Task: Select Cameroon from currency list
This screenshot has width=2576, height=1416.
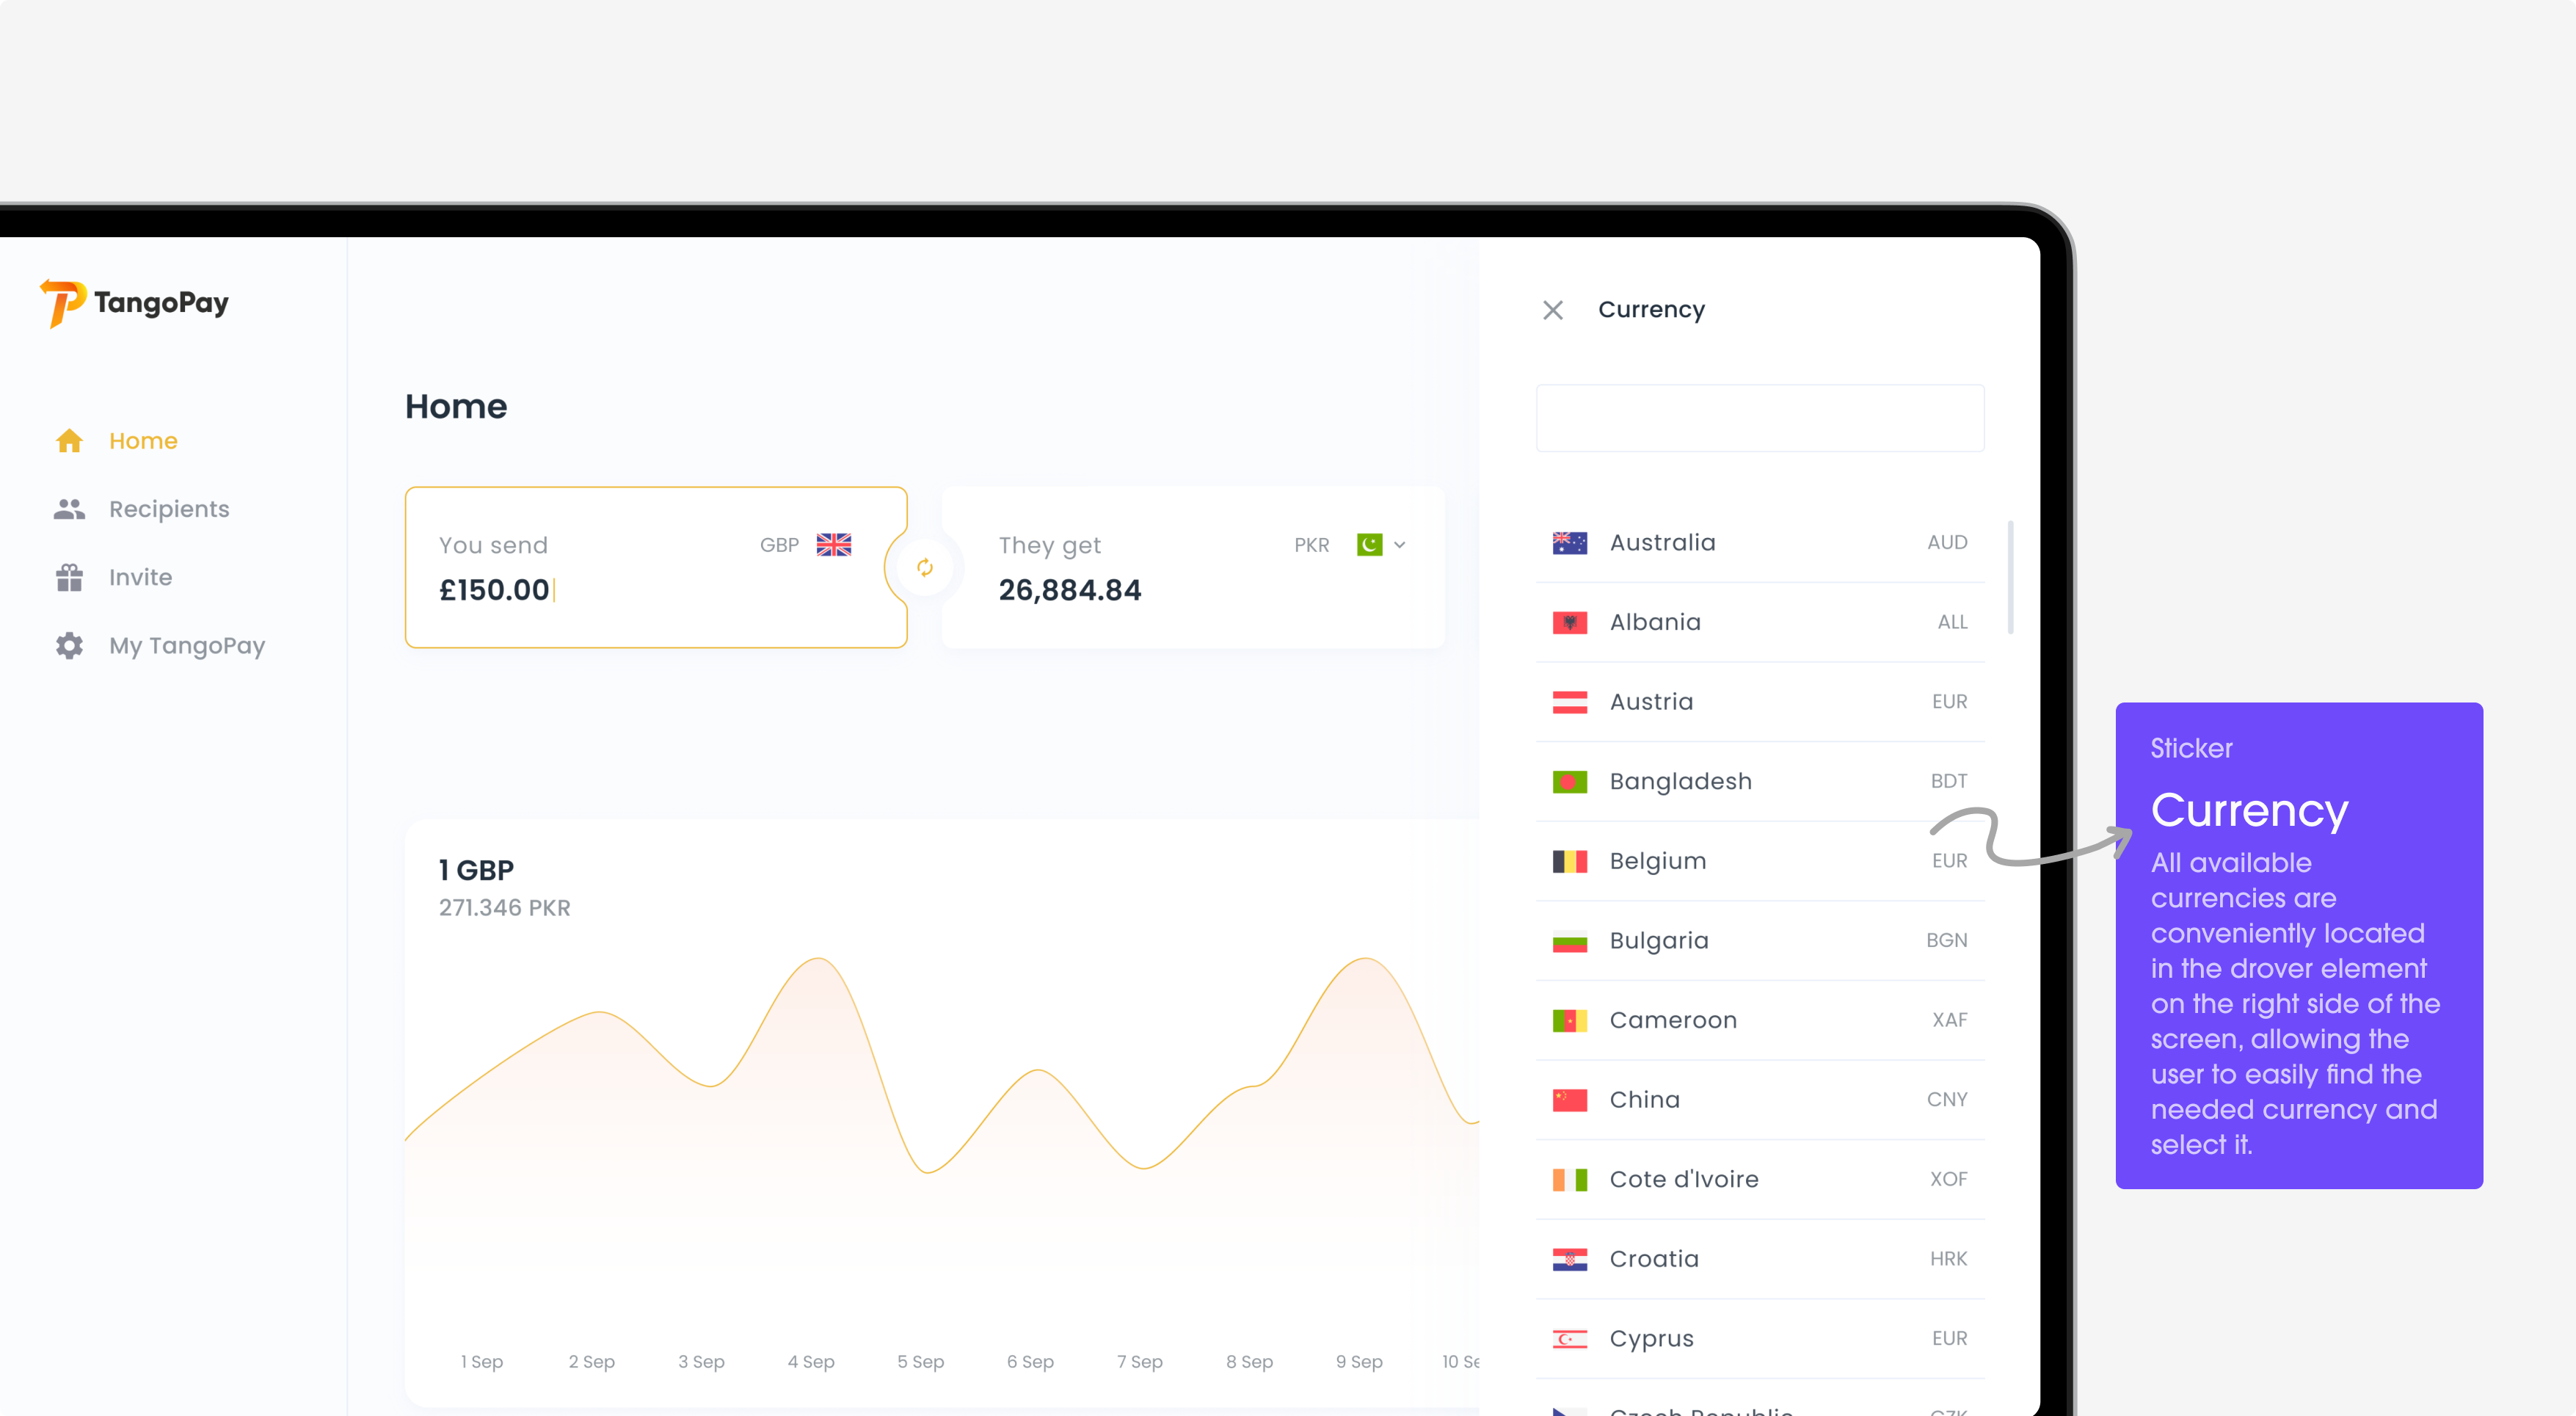Action: tap(1760, 1020)
